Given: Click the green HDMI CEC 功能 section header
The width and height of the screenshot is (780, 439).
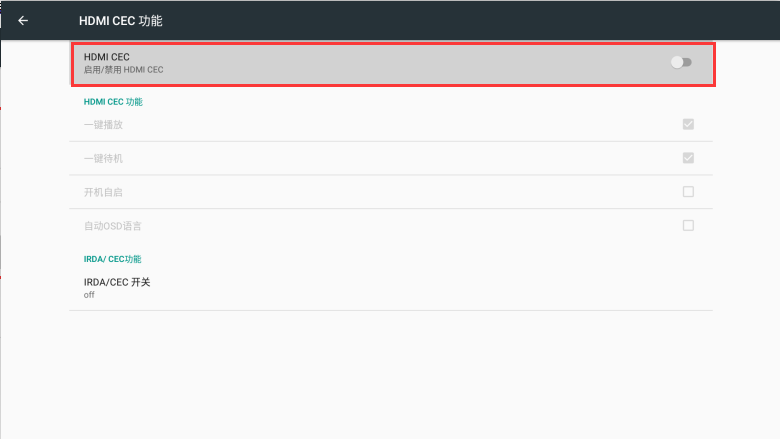Looking at the screenshot, I should pos(113,102).
